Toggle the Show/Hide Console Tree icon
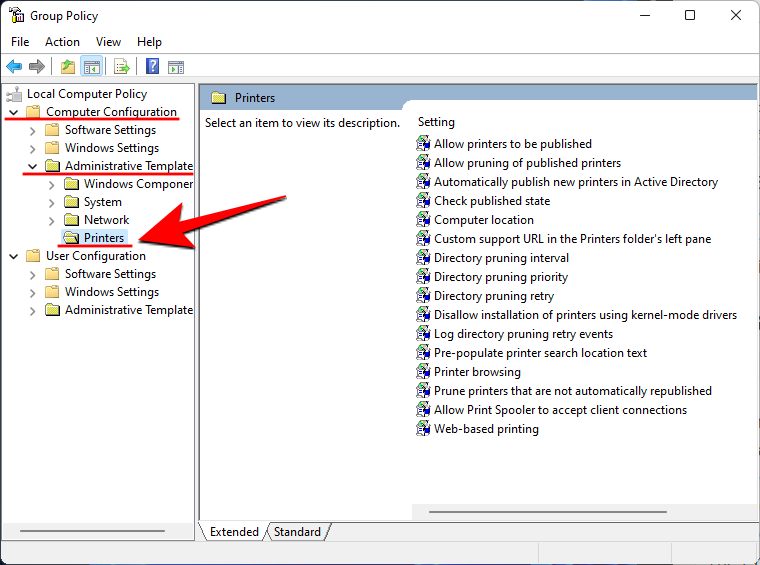The width and height of the screenshot is (760, 565). (92, 66)
